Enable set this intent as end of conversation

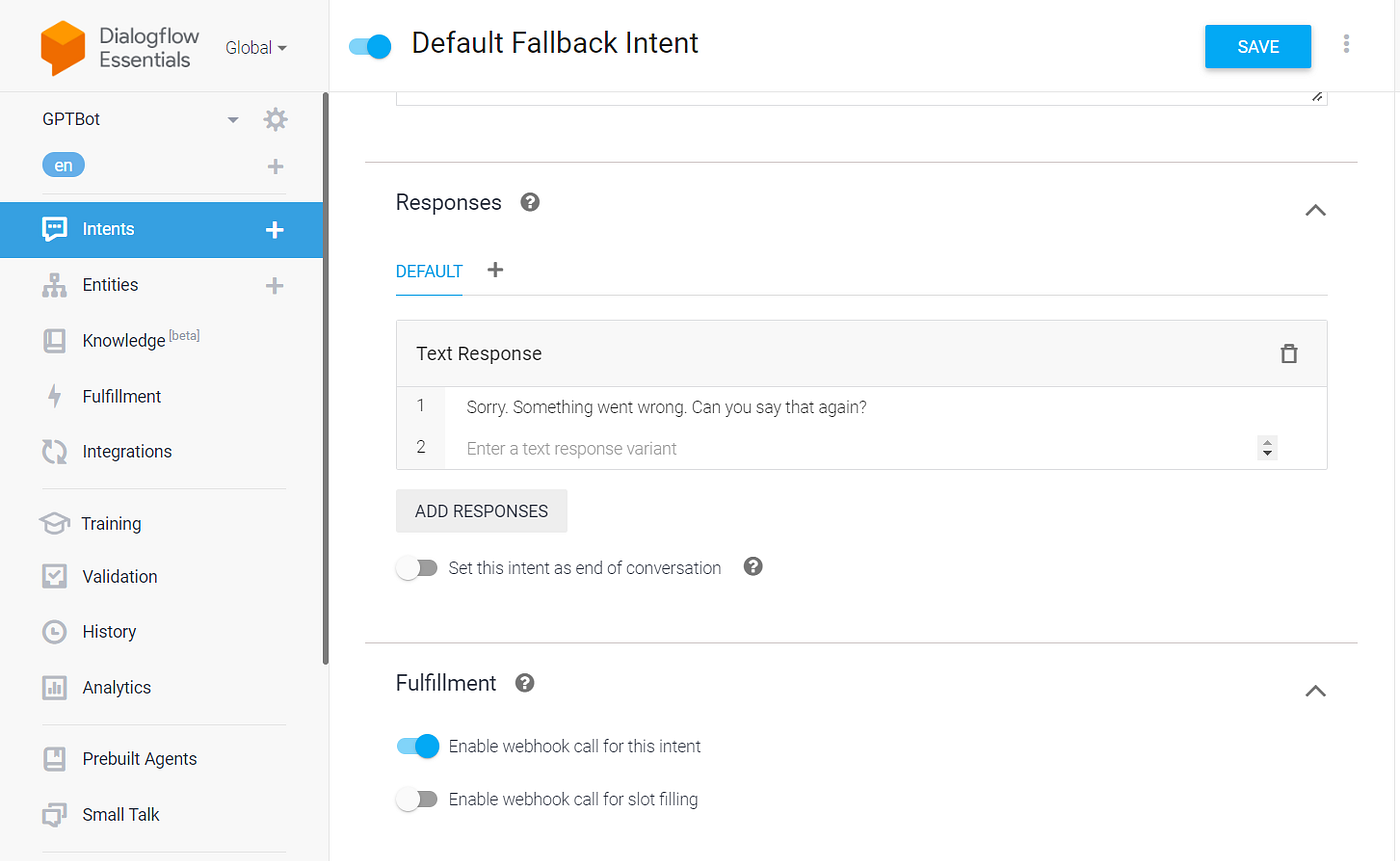(x=417, y=568)
